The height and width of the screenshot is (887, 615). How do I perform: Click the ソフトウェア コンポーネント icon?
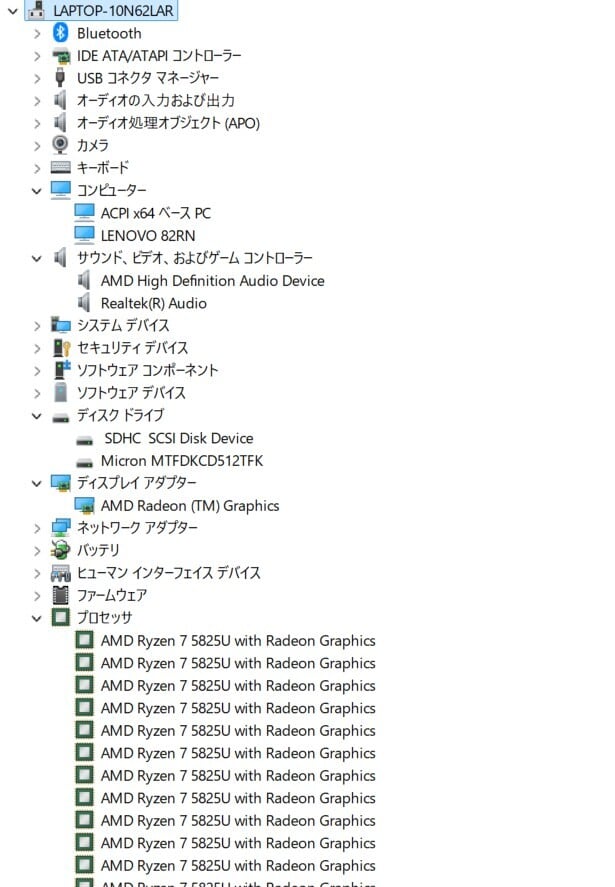(62, 369)
